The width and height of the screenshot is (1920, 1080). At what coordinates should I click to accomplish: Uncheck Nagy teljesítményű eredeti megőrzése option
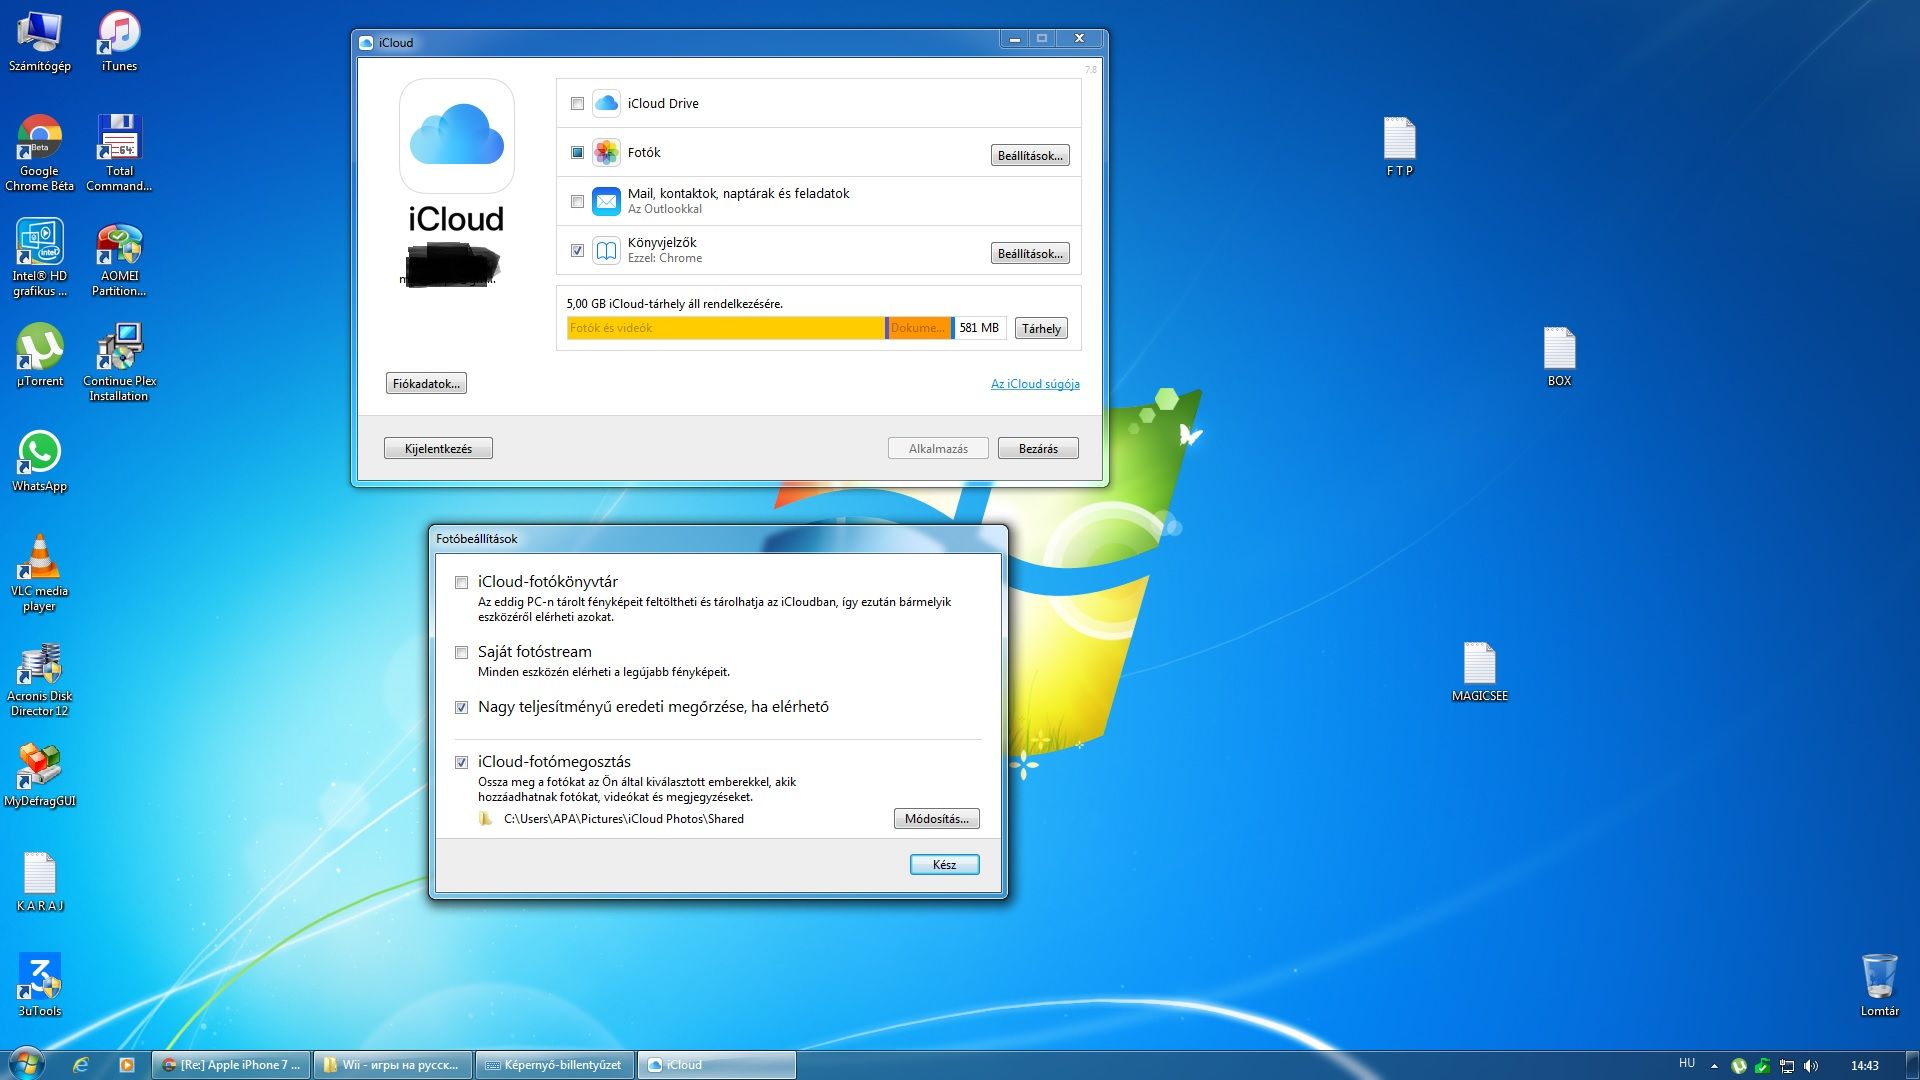coord(461,707)
